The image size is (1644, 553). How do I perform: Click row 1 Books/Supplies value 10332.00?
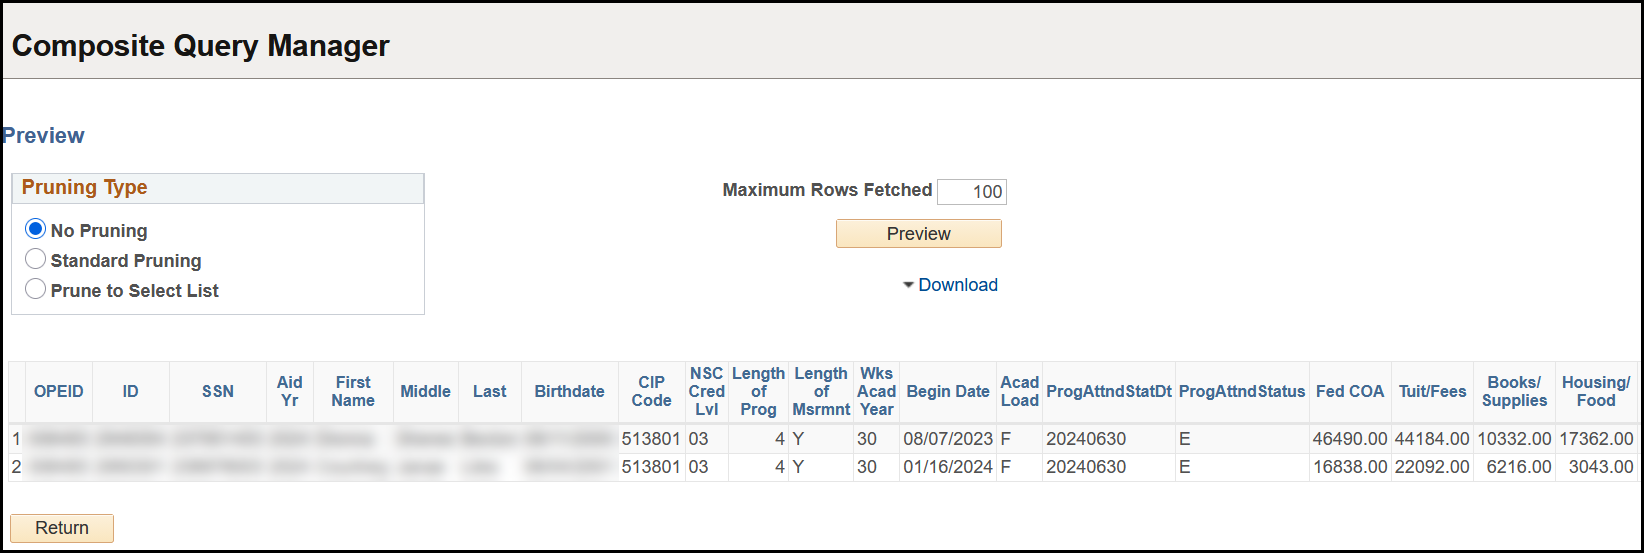[1516, 439]
